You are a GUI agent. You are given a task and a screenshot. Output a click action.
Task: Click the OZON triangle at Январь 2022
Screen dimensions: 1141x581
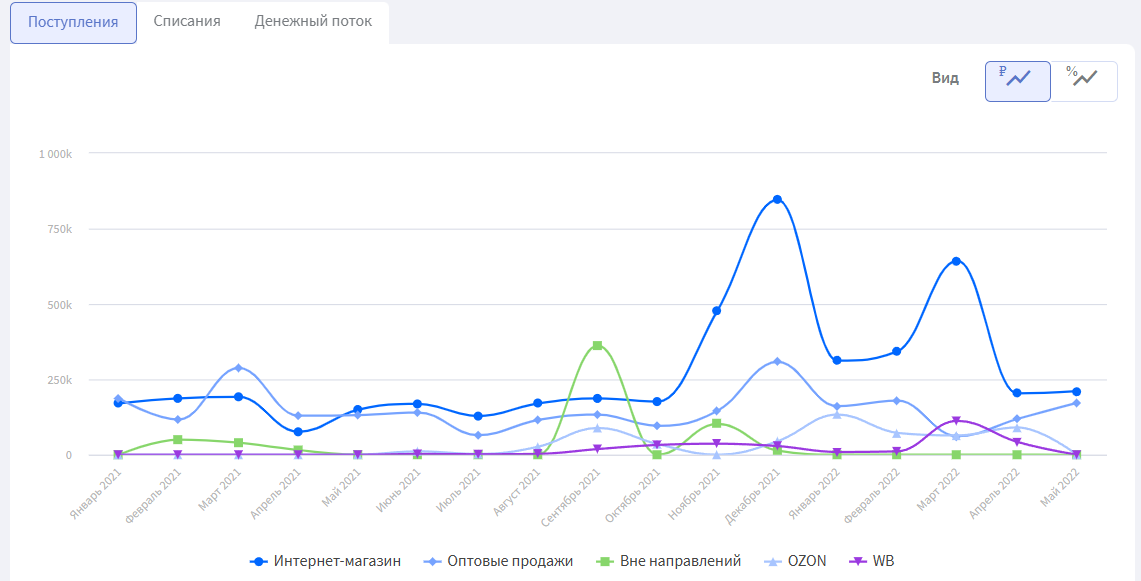(x=837, y=414)
